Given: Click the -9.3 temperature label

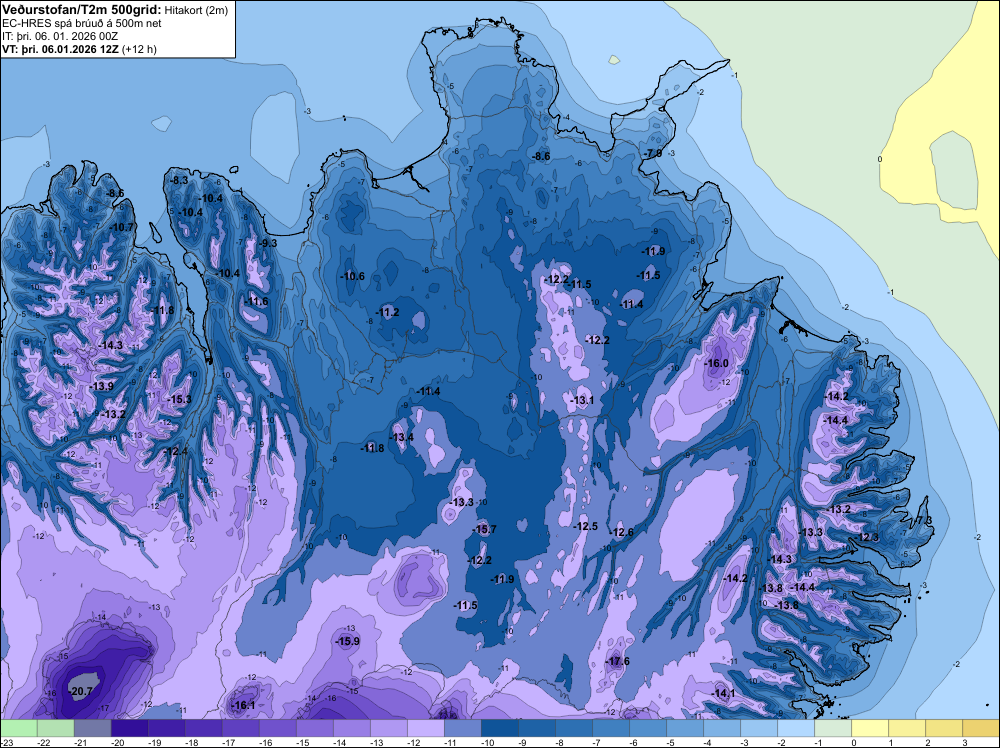Looking at the screenshot, I should (x=268, y=243).
